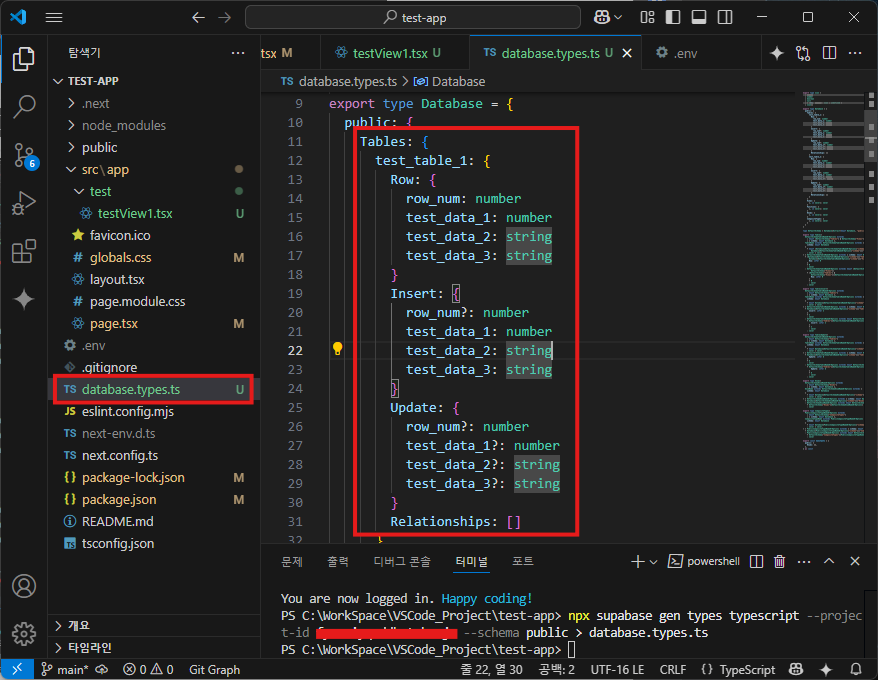Close the database.types.ts tab
Screen dimensions: 878x680
(x=627, y=53)
